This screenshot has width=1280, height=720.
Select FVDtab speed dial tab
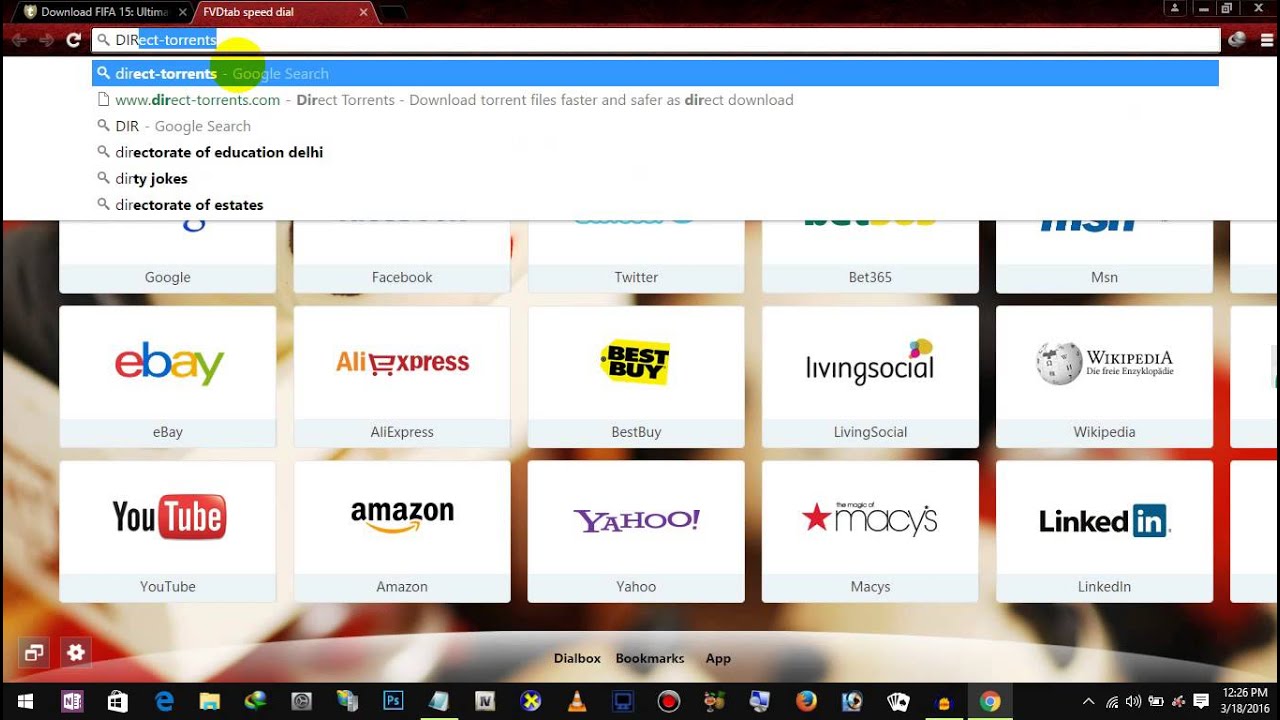tap(280, 12)
